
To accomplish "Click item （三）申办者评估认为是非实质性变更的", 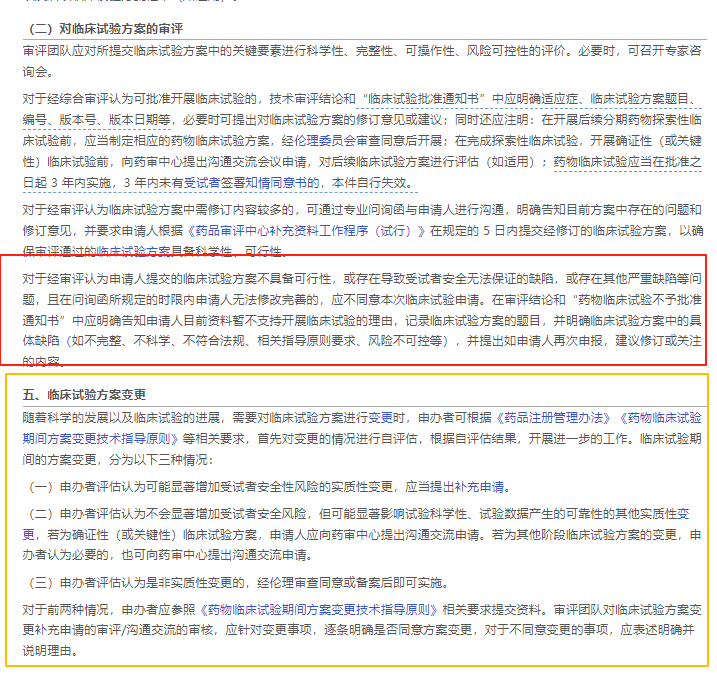I will tap(237, 583).
